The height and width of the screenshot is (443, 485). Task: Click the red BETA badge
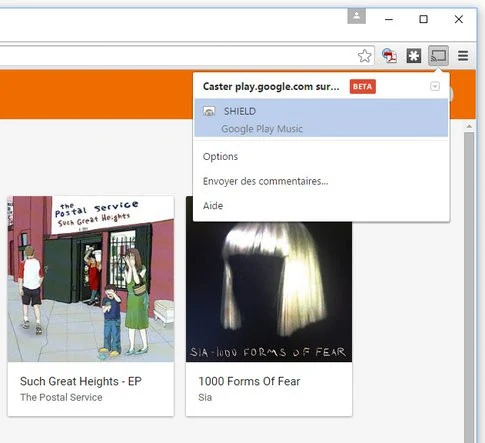[363, 87]
